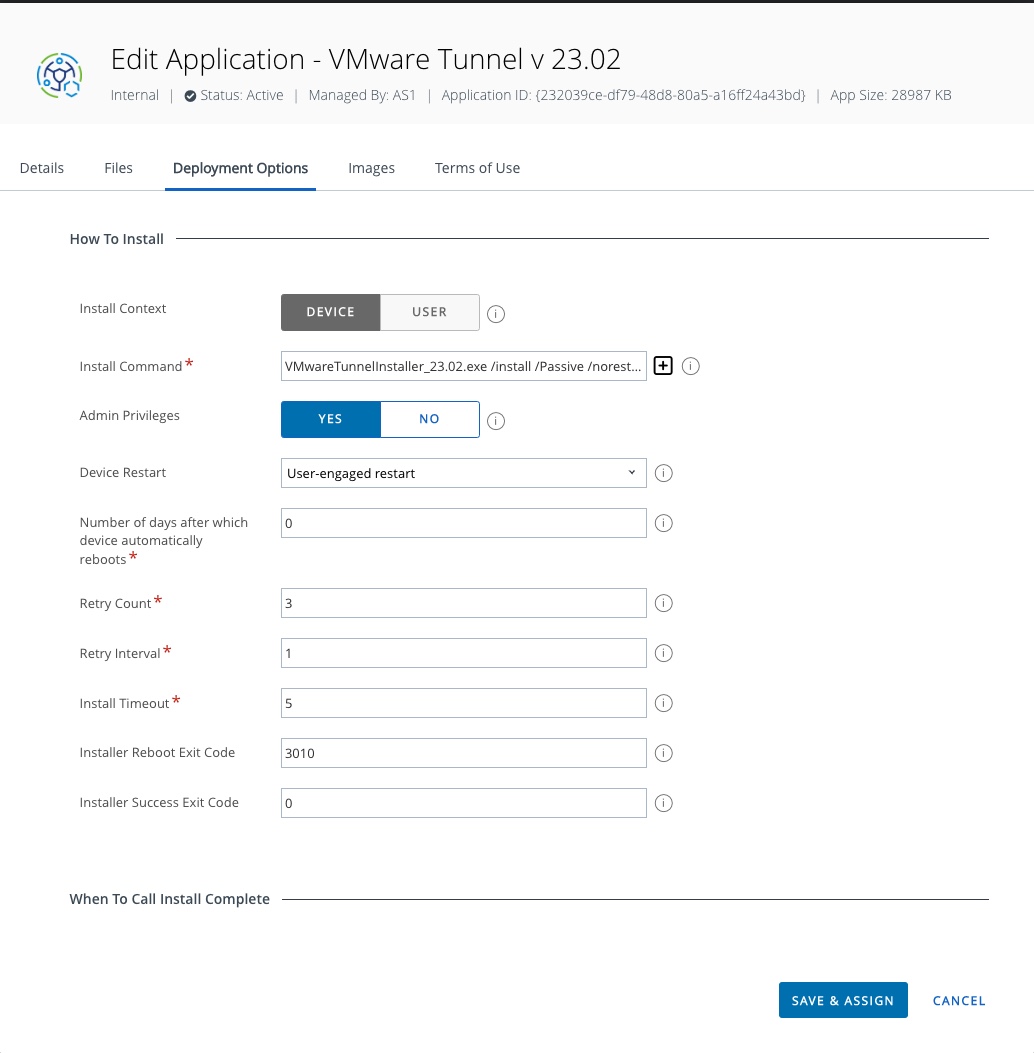Go to the Images tab
The height and width of the screenshot is (1053, 1034).
371,168
